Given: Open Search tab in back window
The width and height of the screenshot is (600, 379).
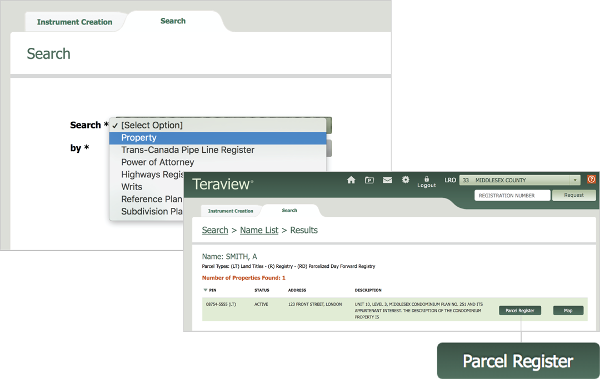Looking at the screenshot, I should tap(173, 21).
